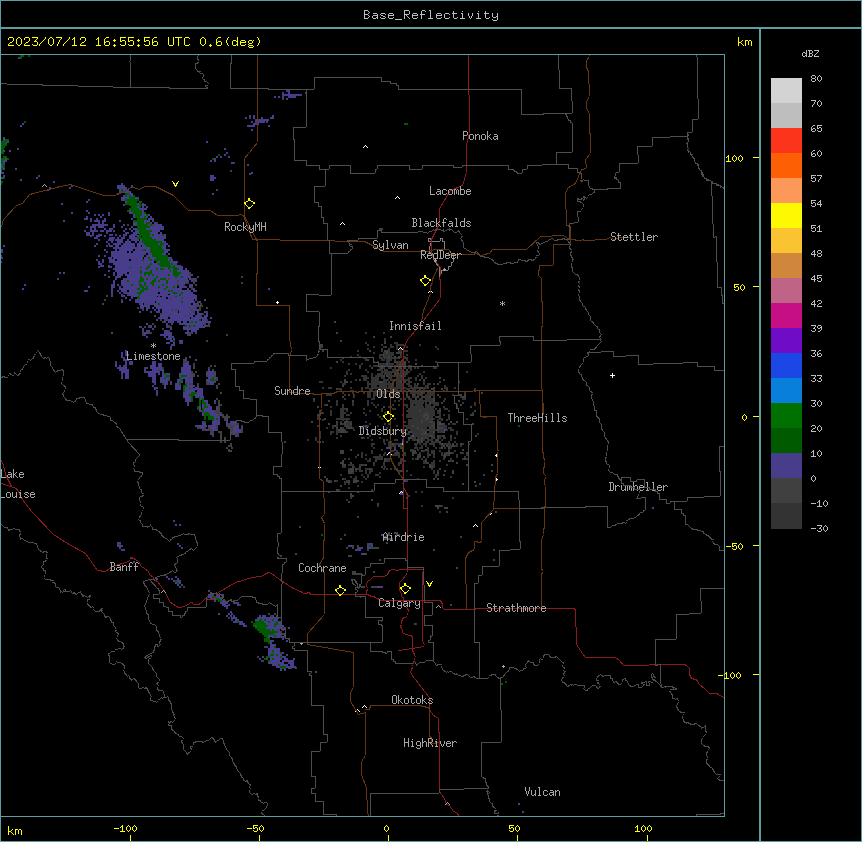Click the yellow diamond marker above Didsbury
862x842 pixels.
tap(388, 417)
